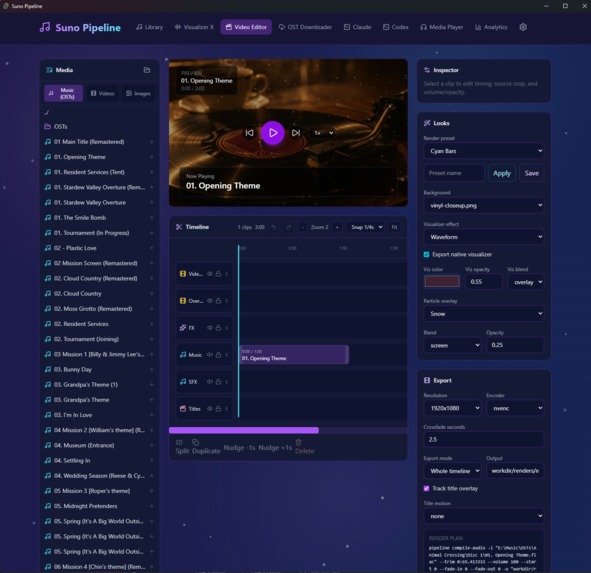The image size is (591, 573).
Task: Click the Crossfade seconds field
Action: point(484,440)
